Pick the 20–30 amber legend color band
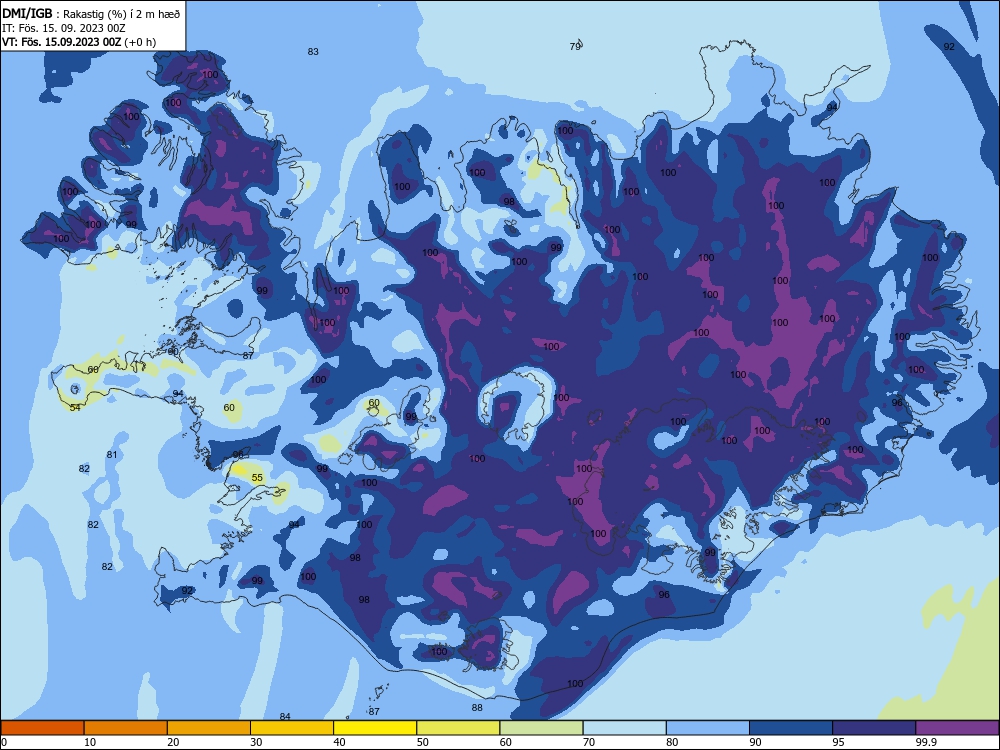The image size is (1000, 750). pos(209,728)
